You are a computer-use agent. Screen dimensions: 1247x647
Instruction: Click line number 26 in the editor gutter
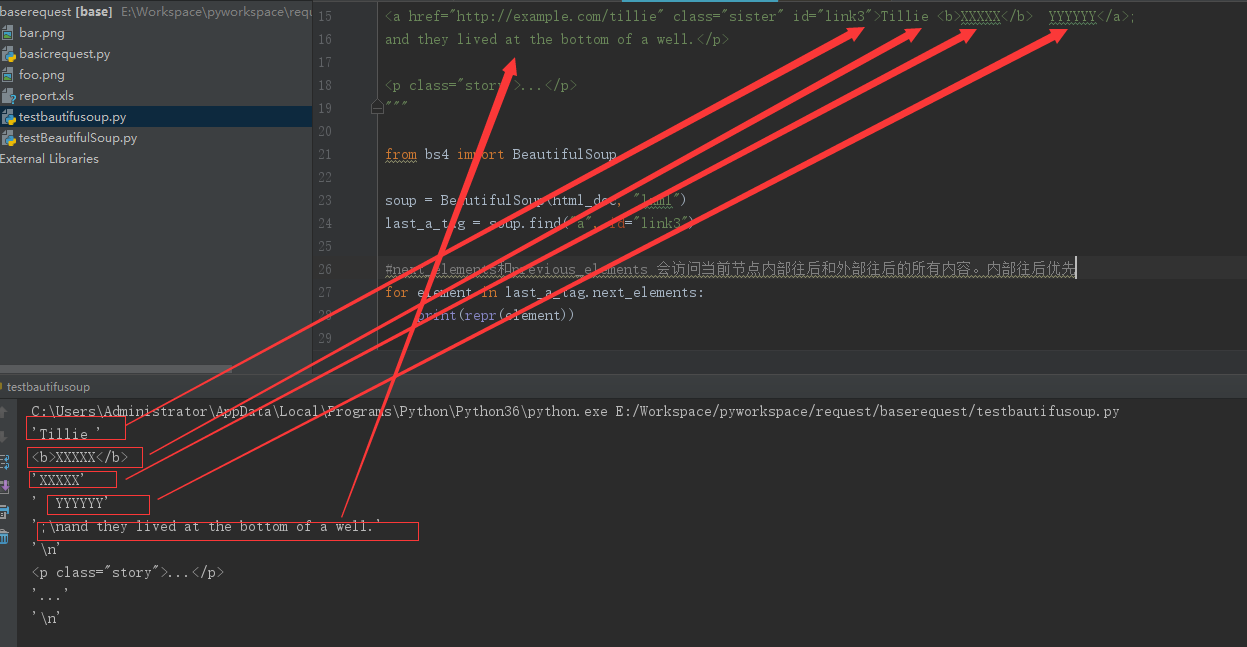tap(324, 267)
